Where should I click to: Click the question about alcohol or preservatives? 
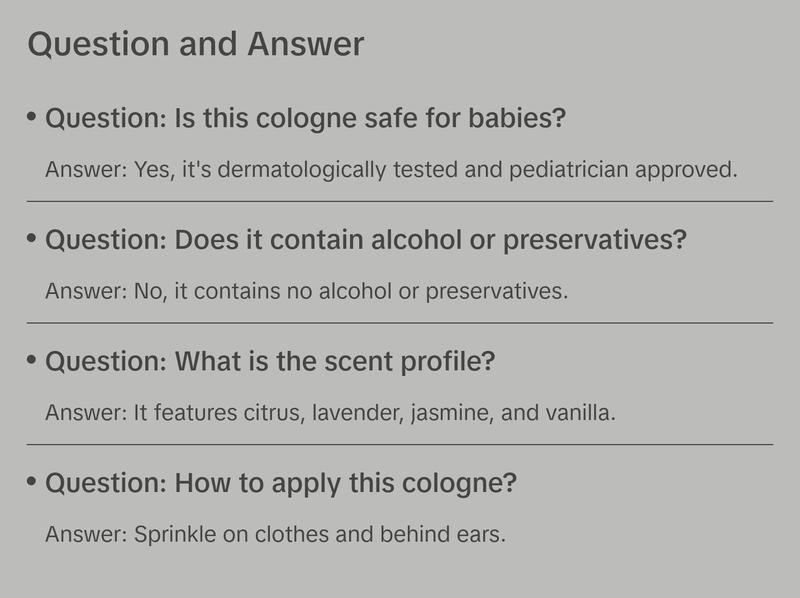click(366, 241)
